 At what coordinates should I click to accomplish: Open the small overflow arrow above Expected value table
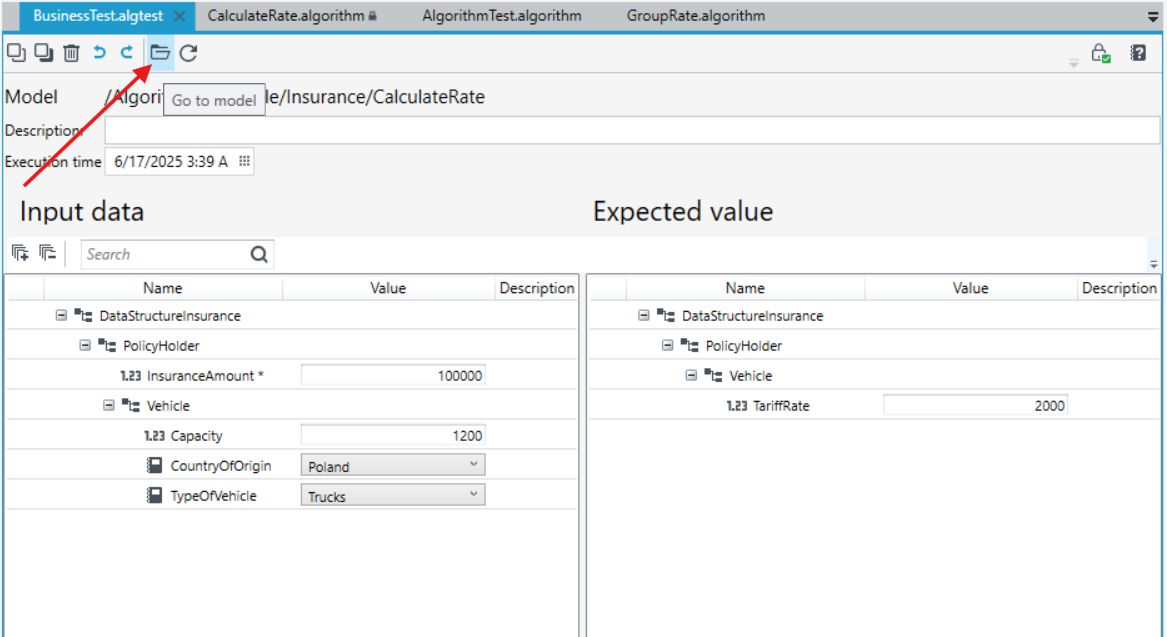(x=1154, y=264)
